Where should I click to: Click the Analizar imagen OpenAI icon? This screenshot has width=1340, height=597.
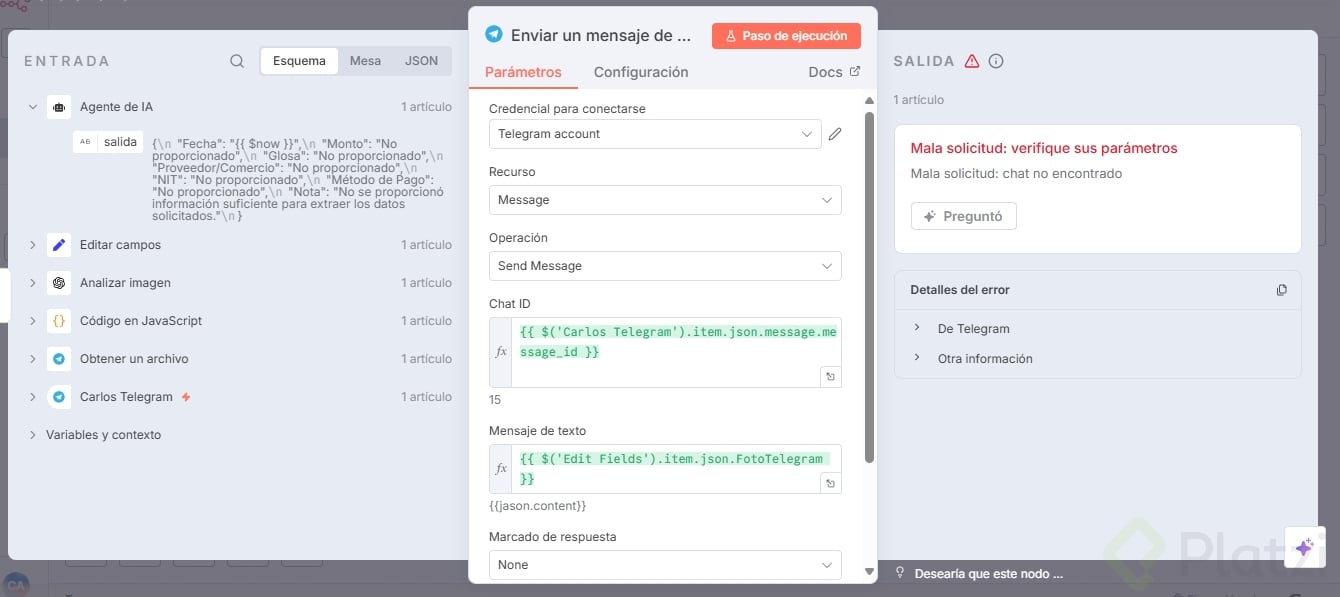[x=59, y=283]
